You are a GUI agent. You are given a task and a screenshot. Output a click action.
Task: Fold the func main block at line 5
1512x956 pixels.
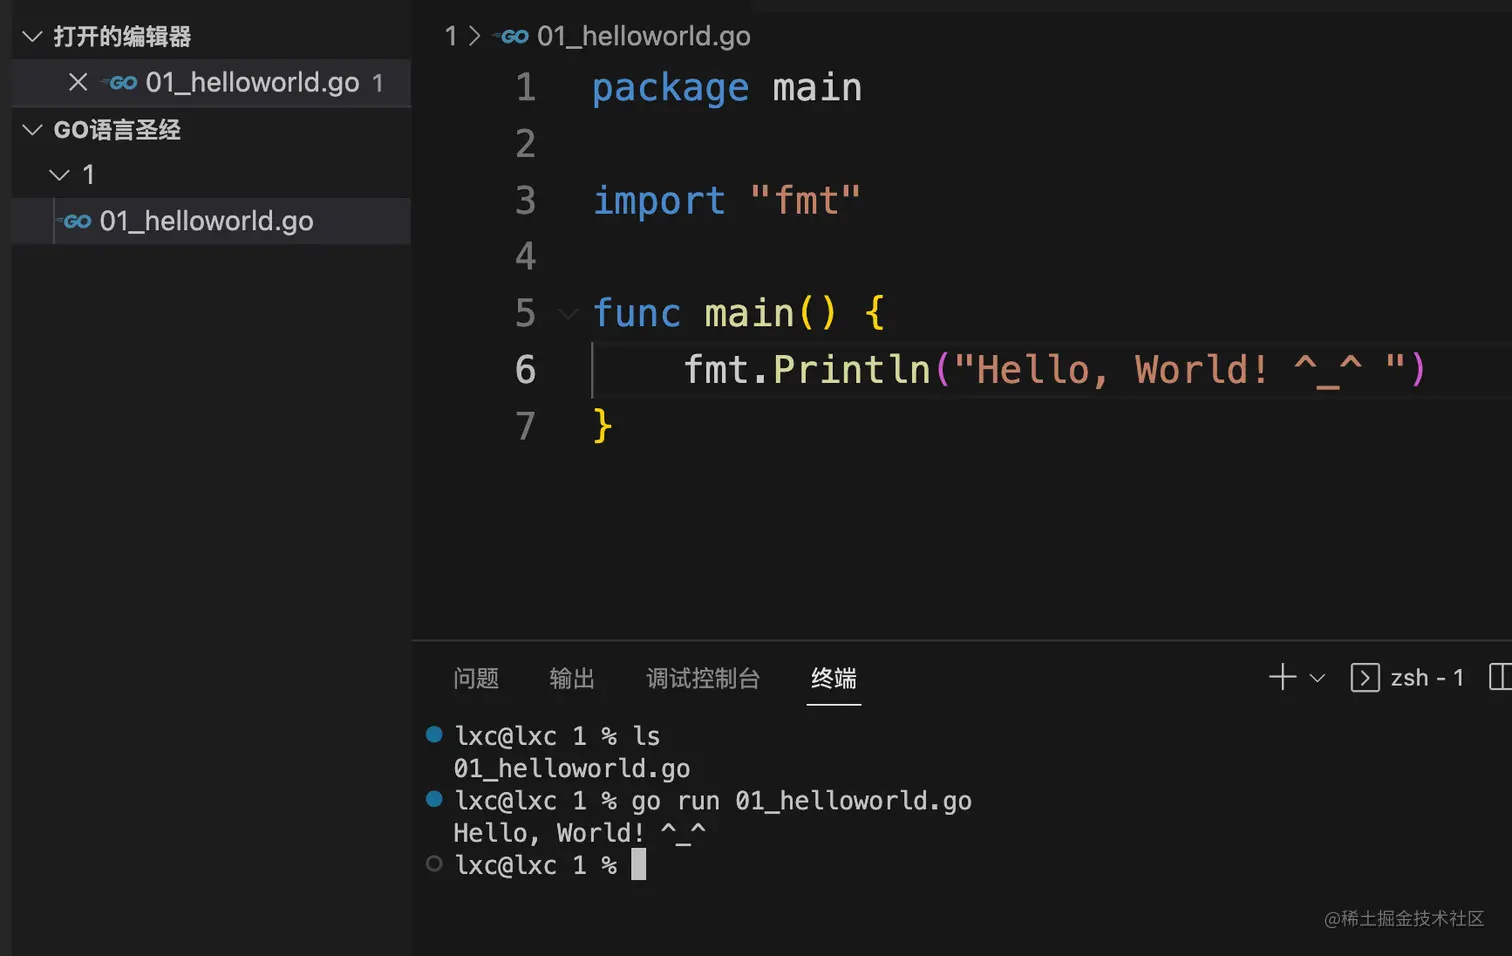point(568,314)
